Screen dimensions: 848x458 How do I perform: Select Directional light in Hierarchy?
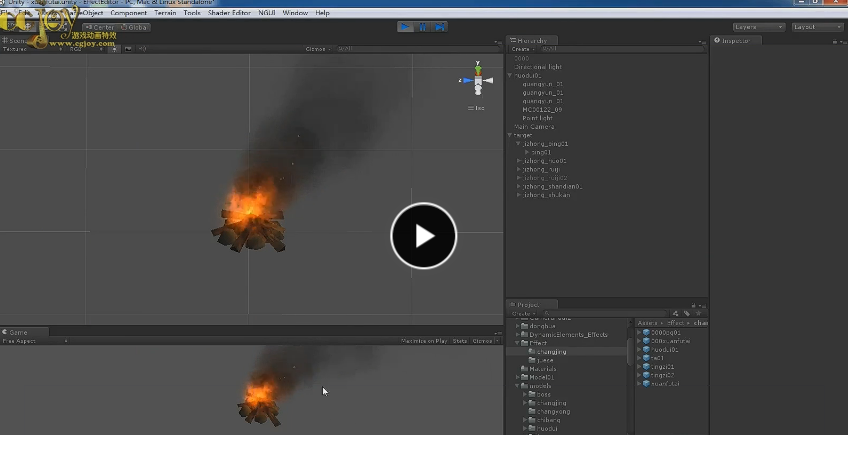click(538, 67)
